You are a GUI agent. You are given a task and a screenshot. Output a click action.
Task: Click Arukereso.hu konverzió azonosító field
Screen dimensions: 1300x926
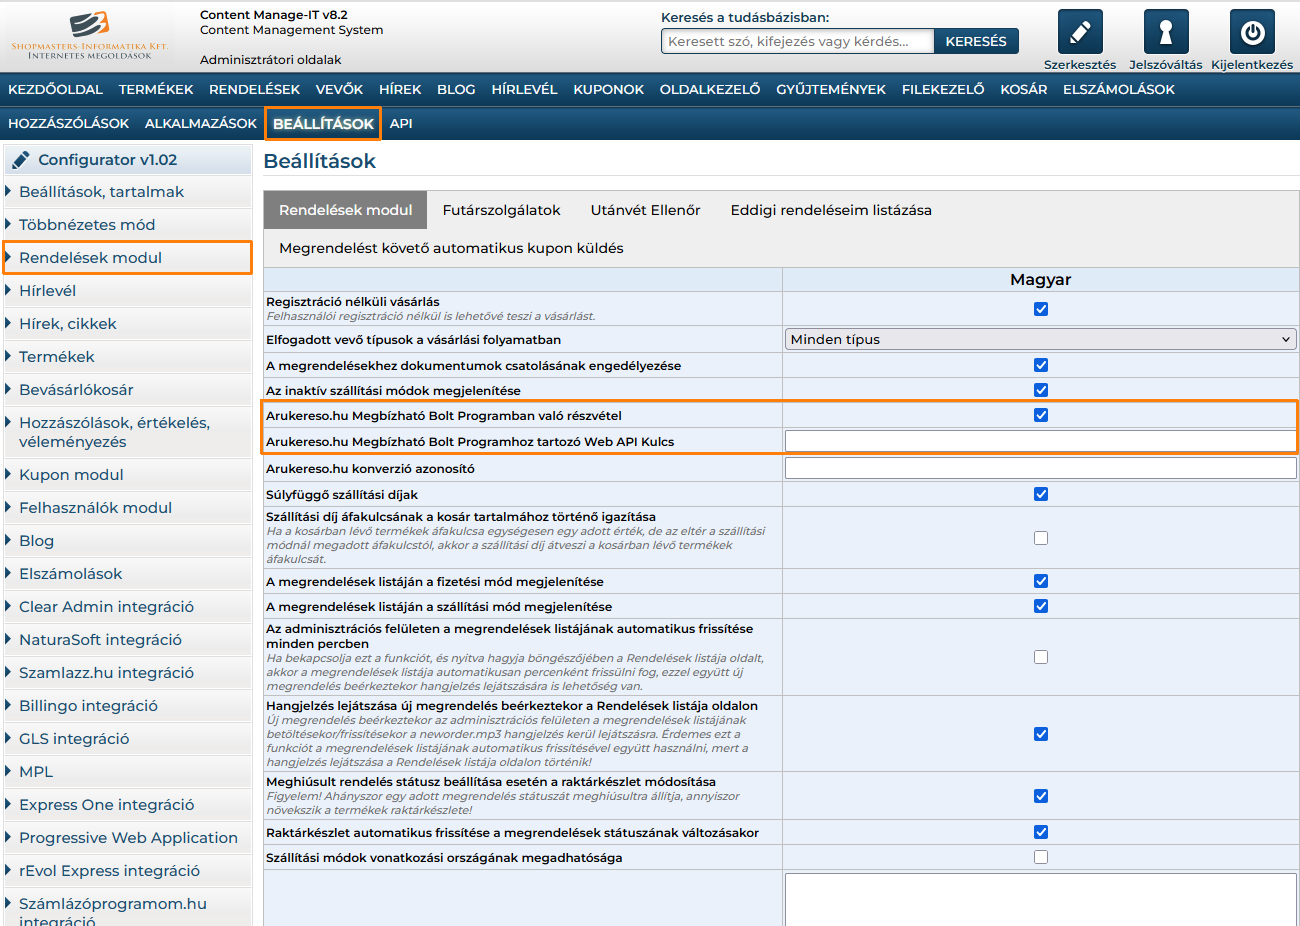click(x=1040, y=468)
